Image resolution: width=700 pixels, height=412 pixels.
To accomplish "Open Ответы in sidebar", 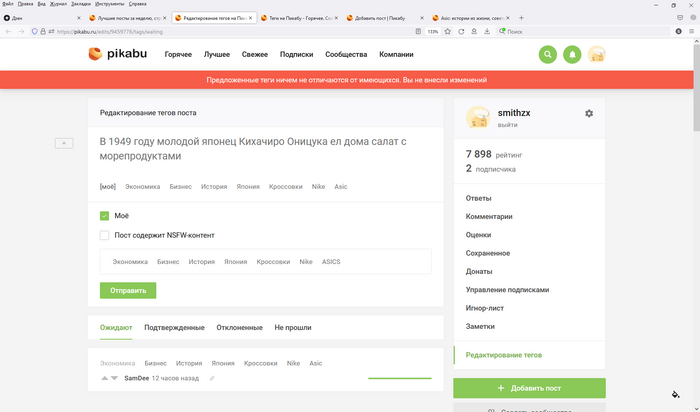I will pos(479,198).
